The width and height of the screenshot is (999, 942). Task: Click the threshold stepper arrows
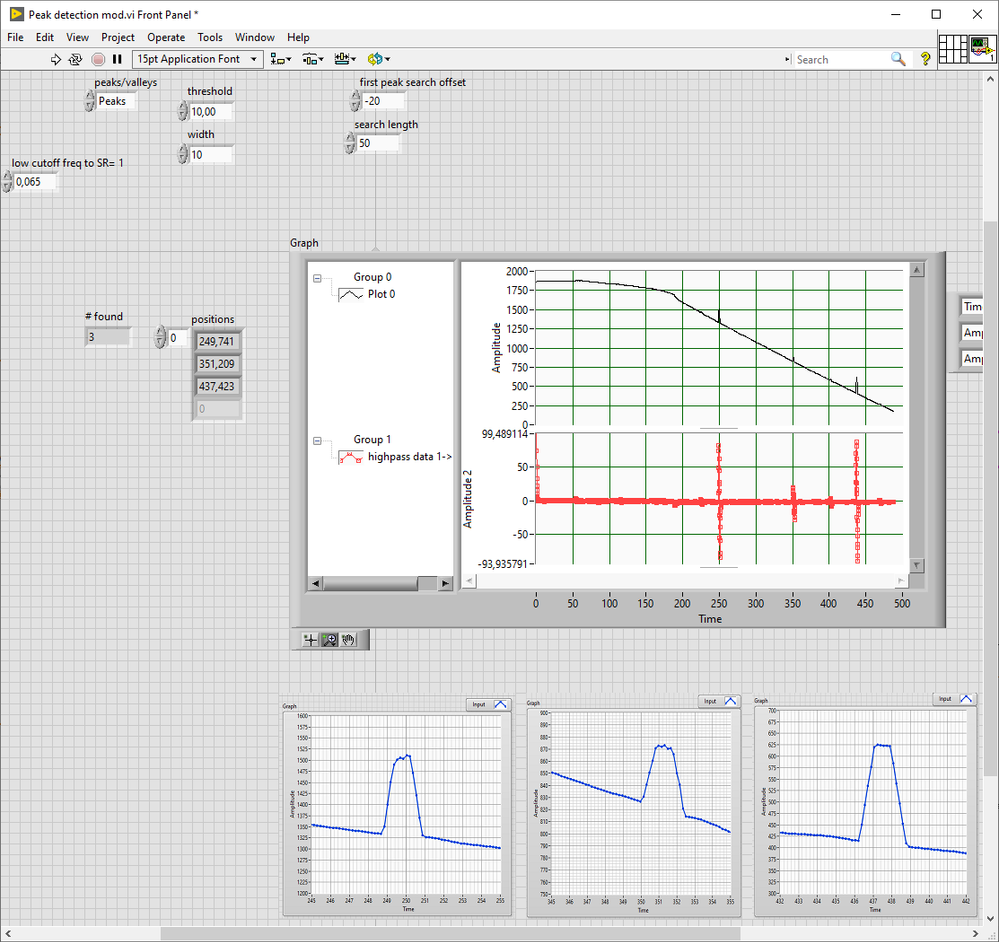(x=183, y=111)
